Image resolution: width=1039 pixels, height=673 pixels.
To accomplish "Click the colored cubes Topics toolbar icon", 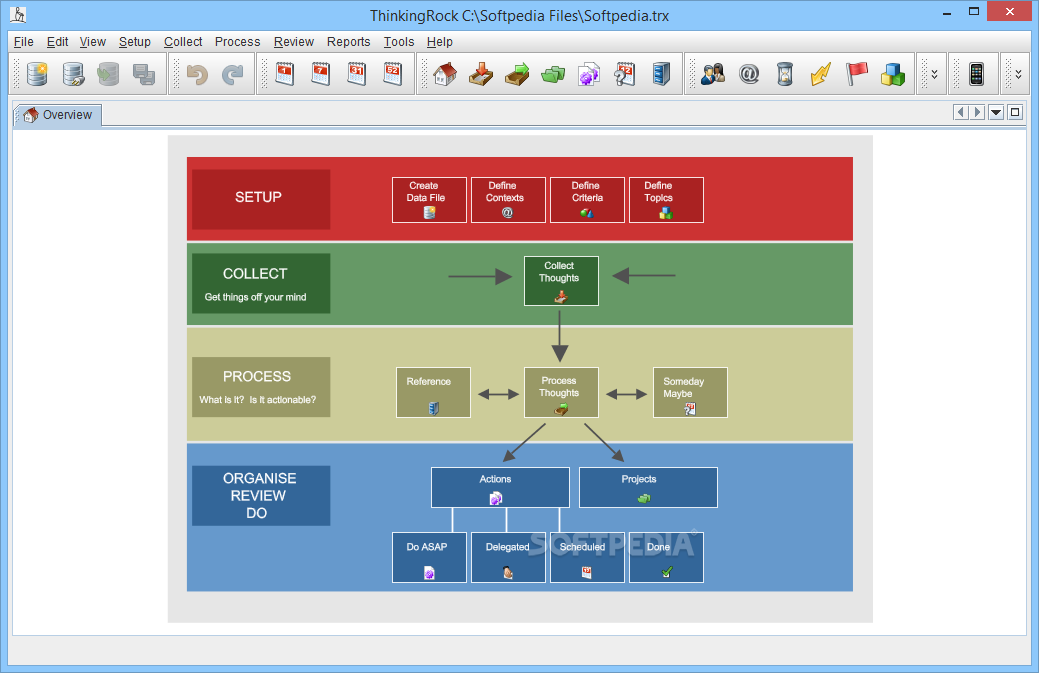I will (893, 74).
